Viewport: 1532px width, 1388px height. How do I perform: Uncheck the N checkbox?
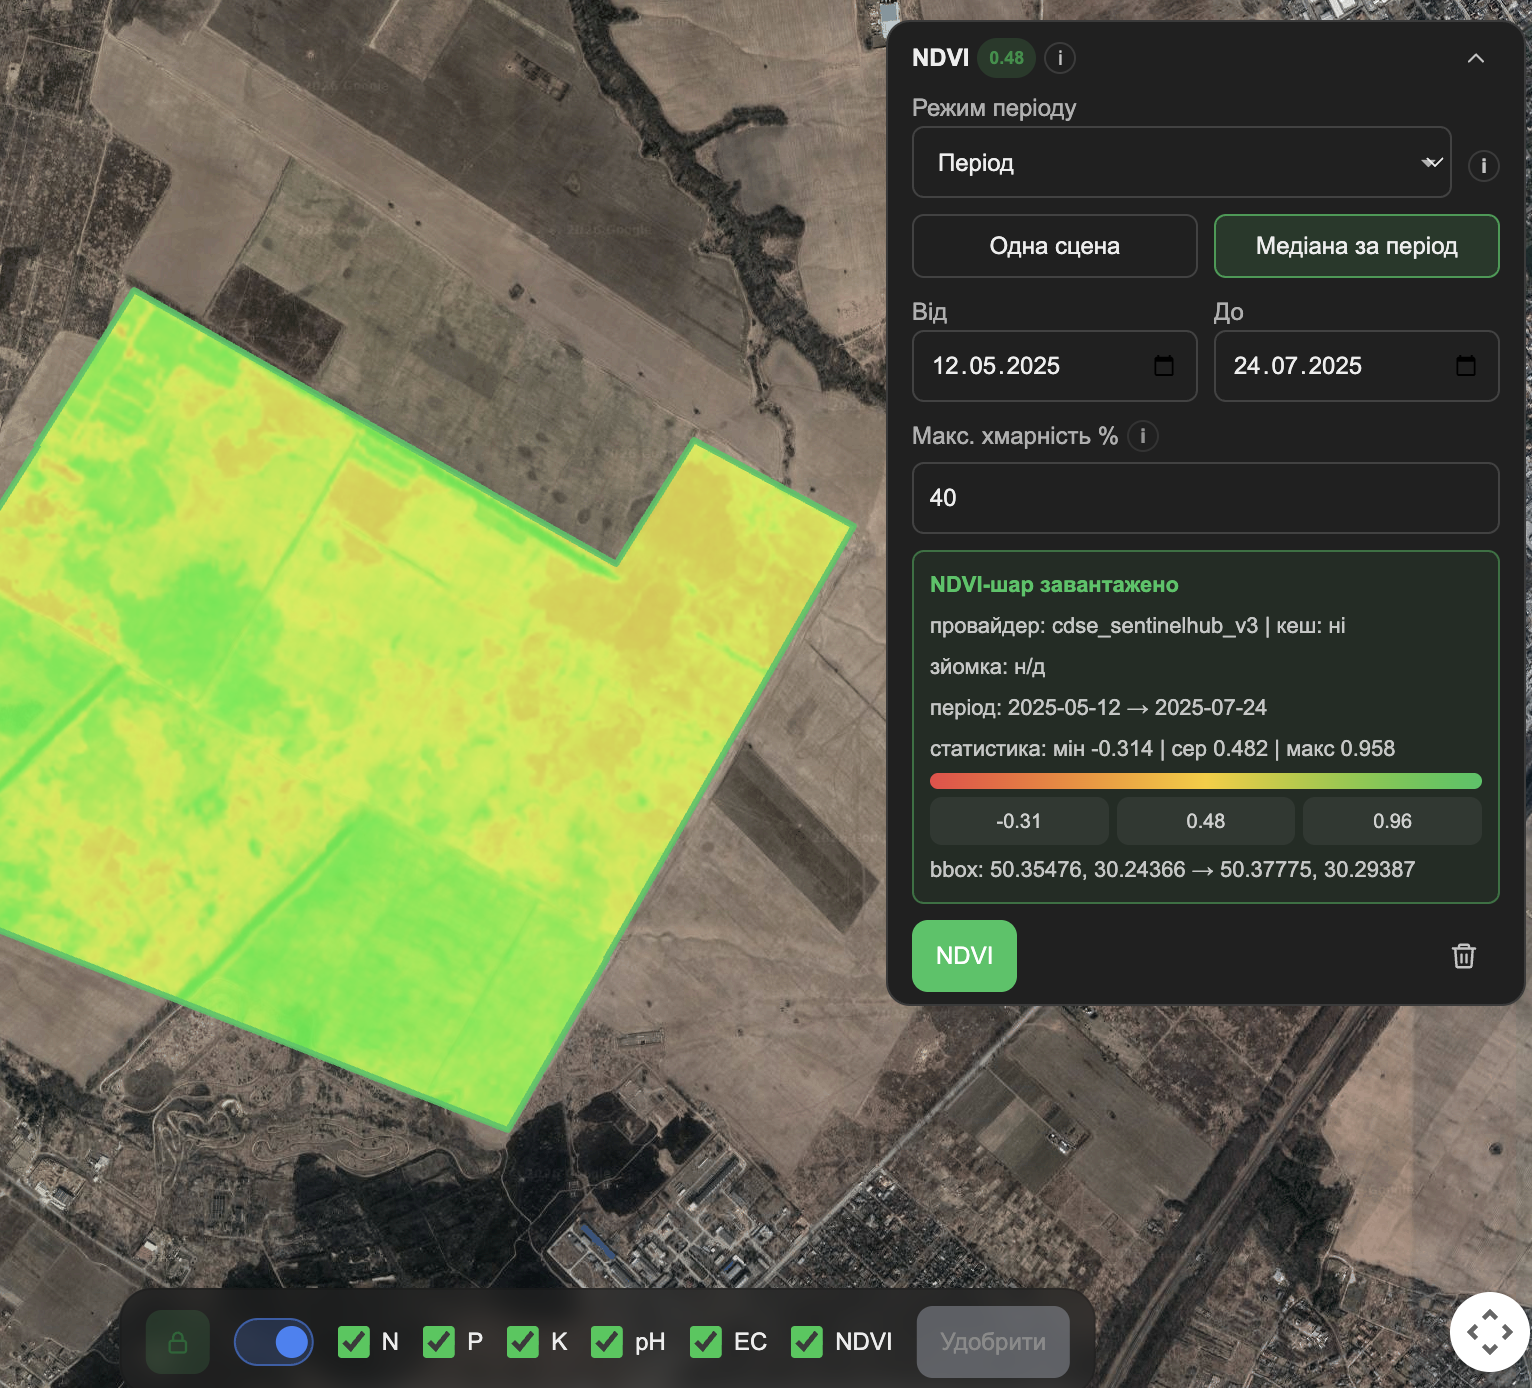353,1342
